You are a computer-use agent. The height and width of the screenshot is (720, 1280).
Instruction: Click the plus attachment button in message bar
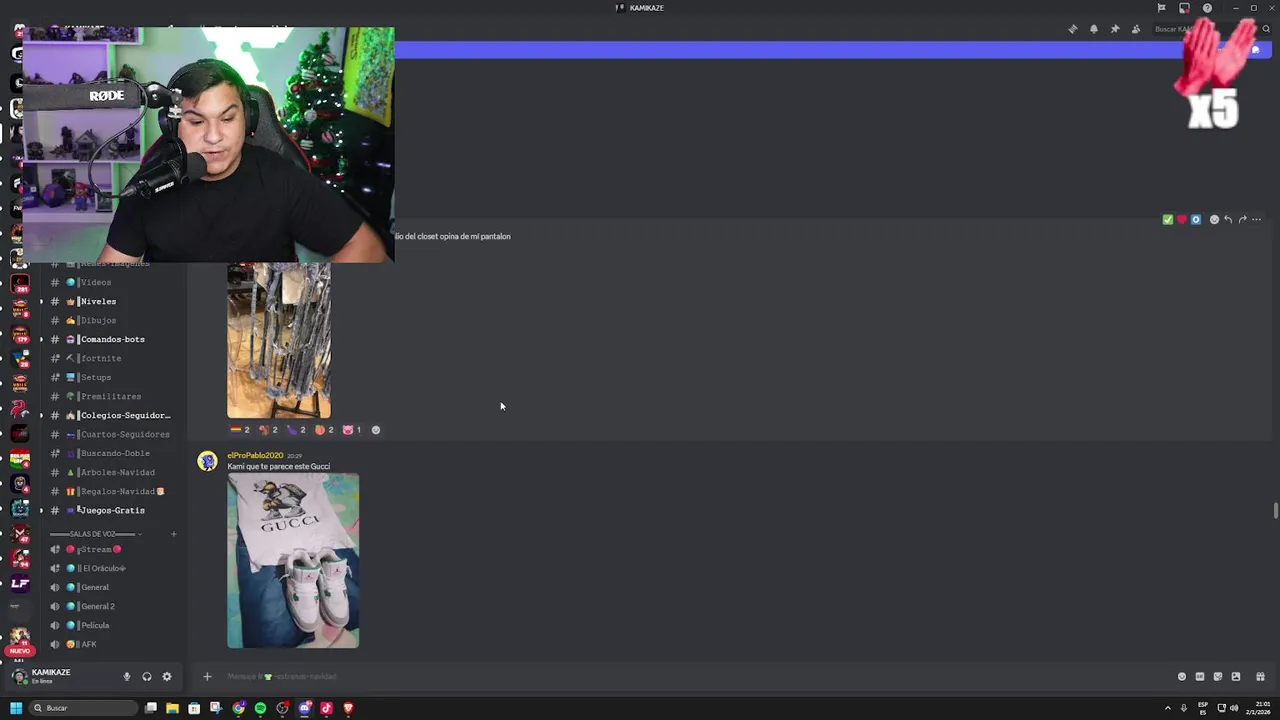click(x=207, y=677)
